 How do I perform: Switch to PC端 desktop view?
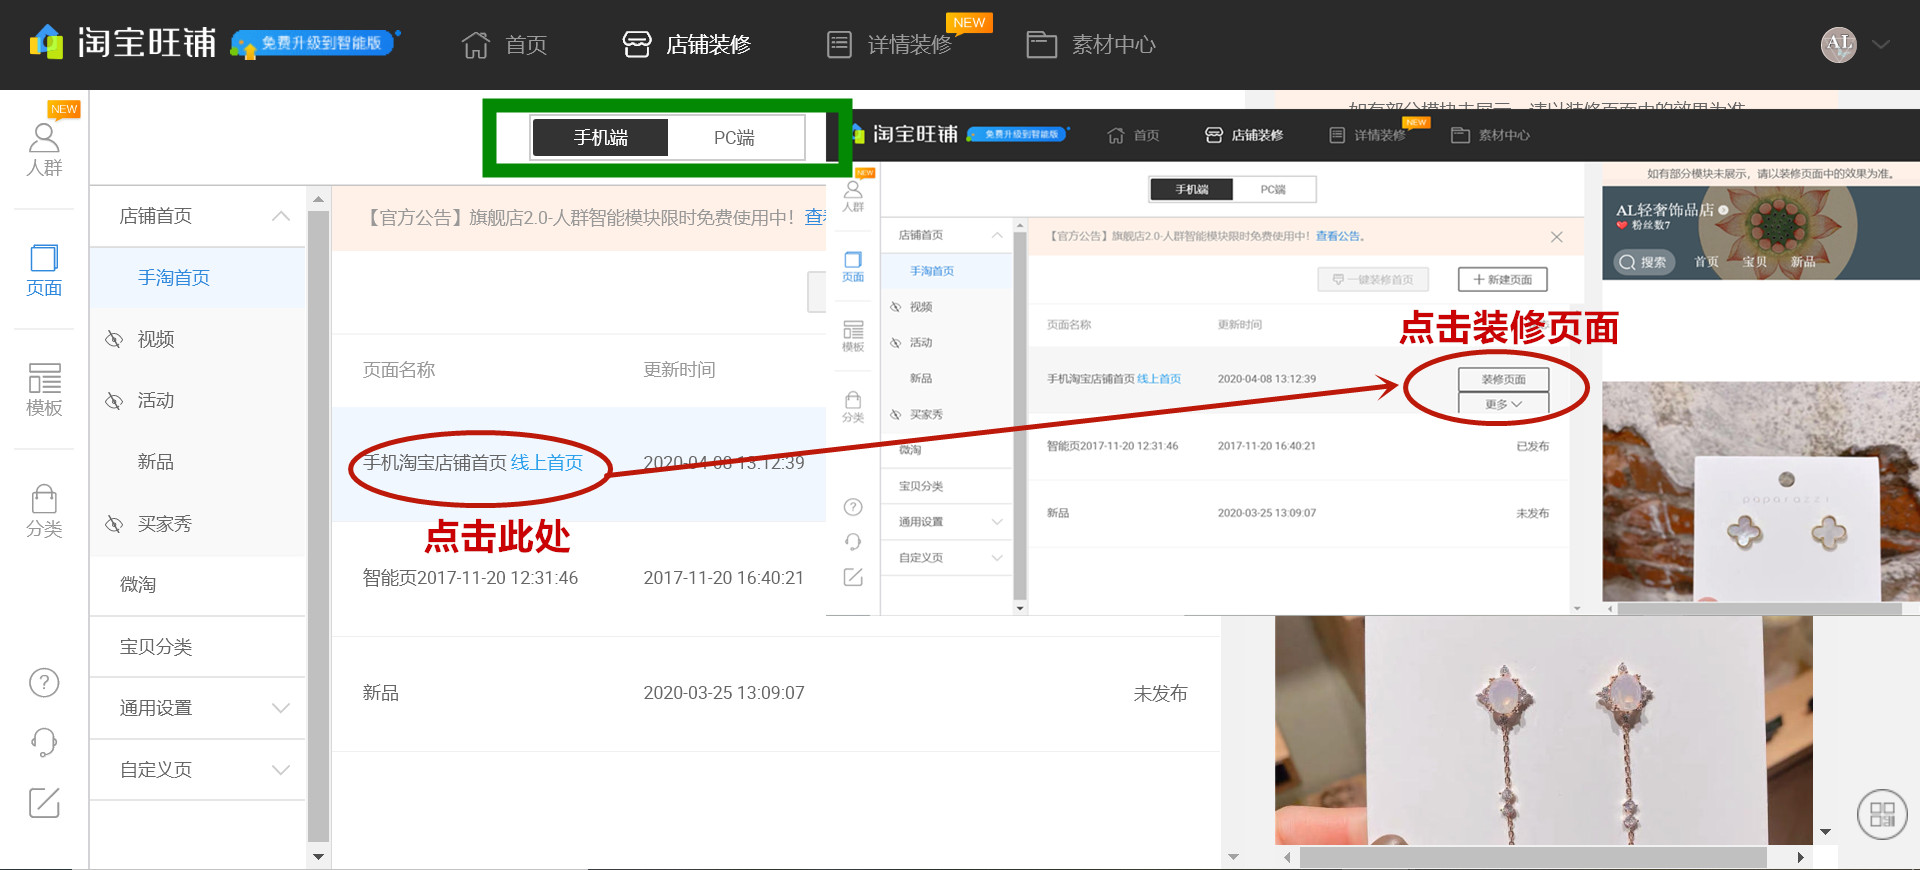pos(735,138)
